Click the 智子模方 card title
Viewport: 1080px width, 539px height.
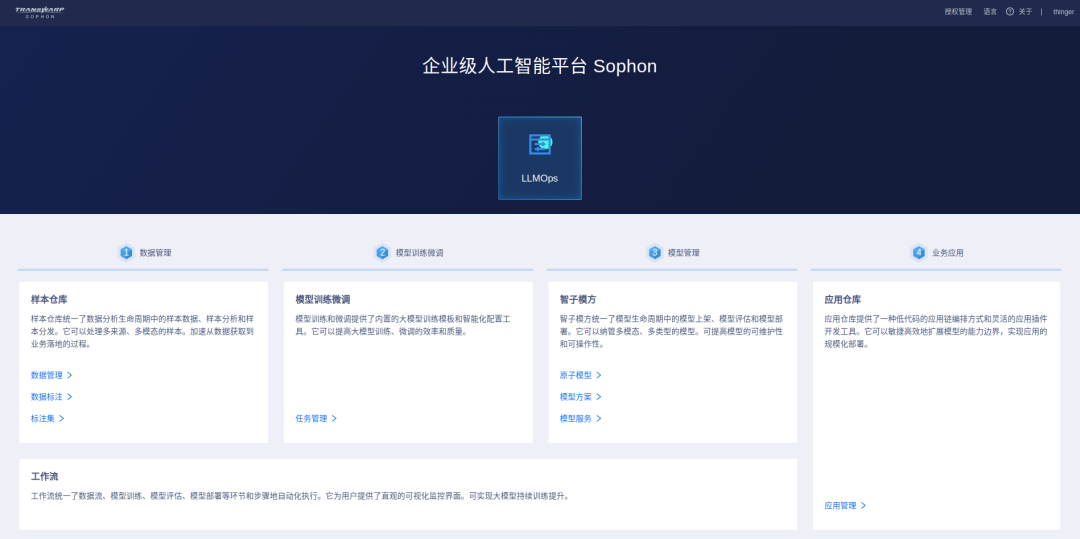coord(578,299)
